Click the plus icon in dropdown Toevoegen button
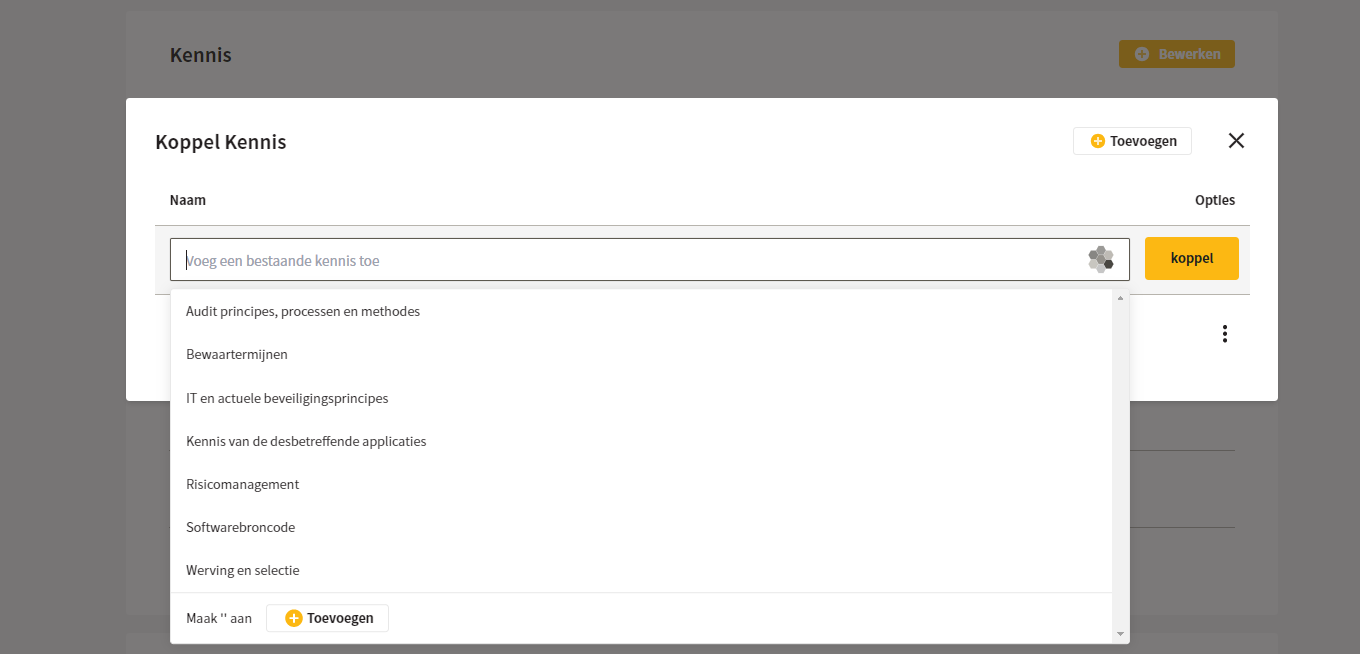1360x654 pixels. click(x=294, y=618)
